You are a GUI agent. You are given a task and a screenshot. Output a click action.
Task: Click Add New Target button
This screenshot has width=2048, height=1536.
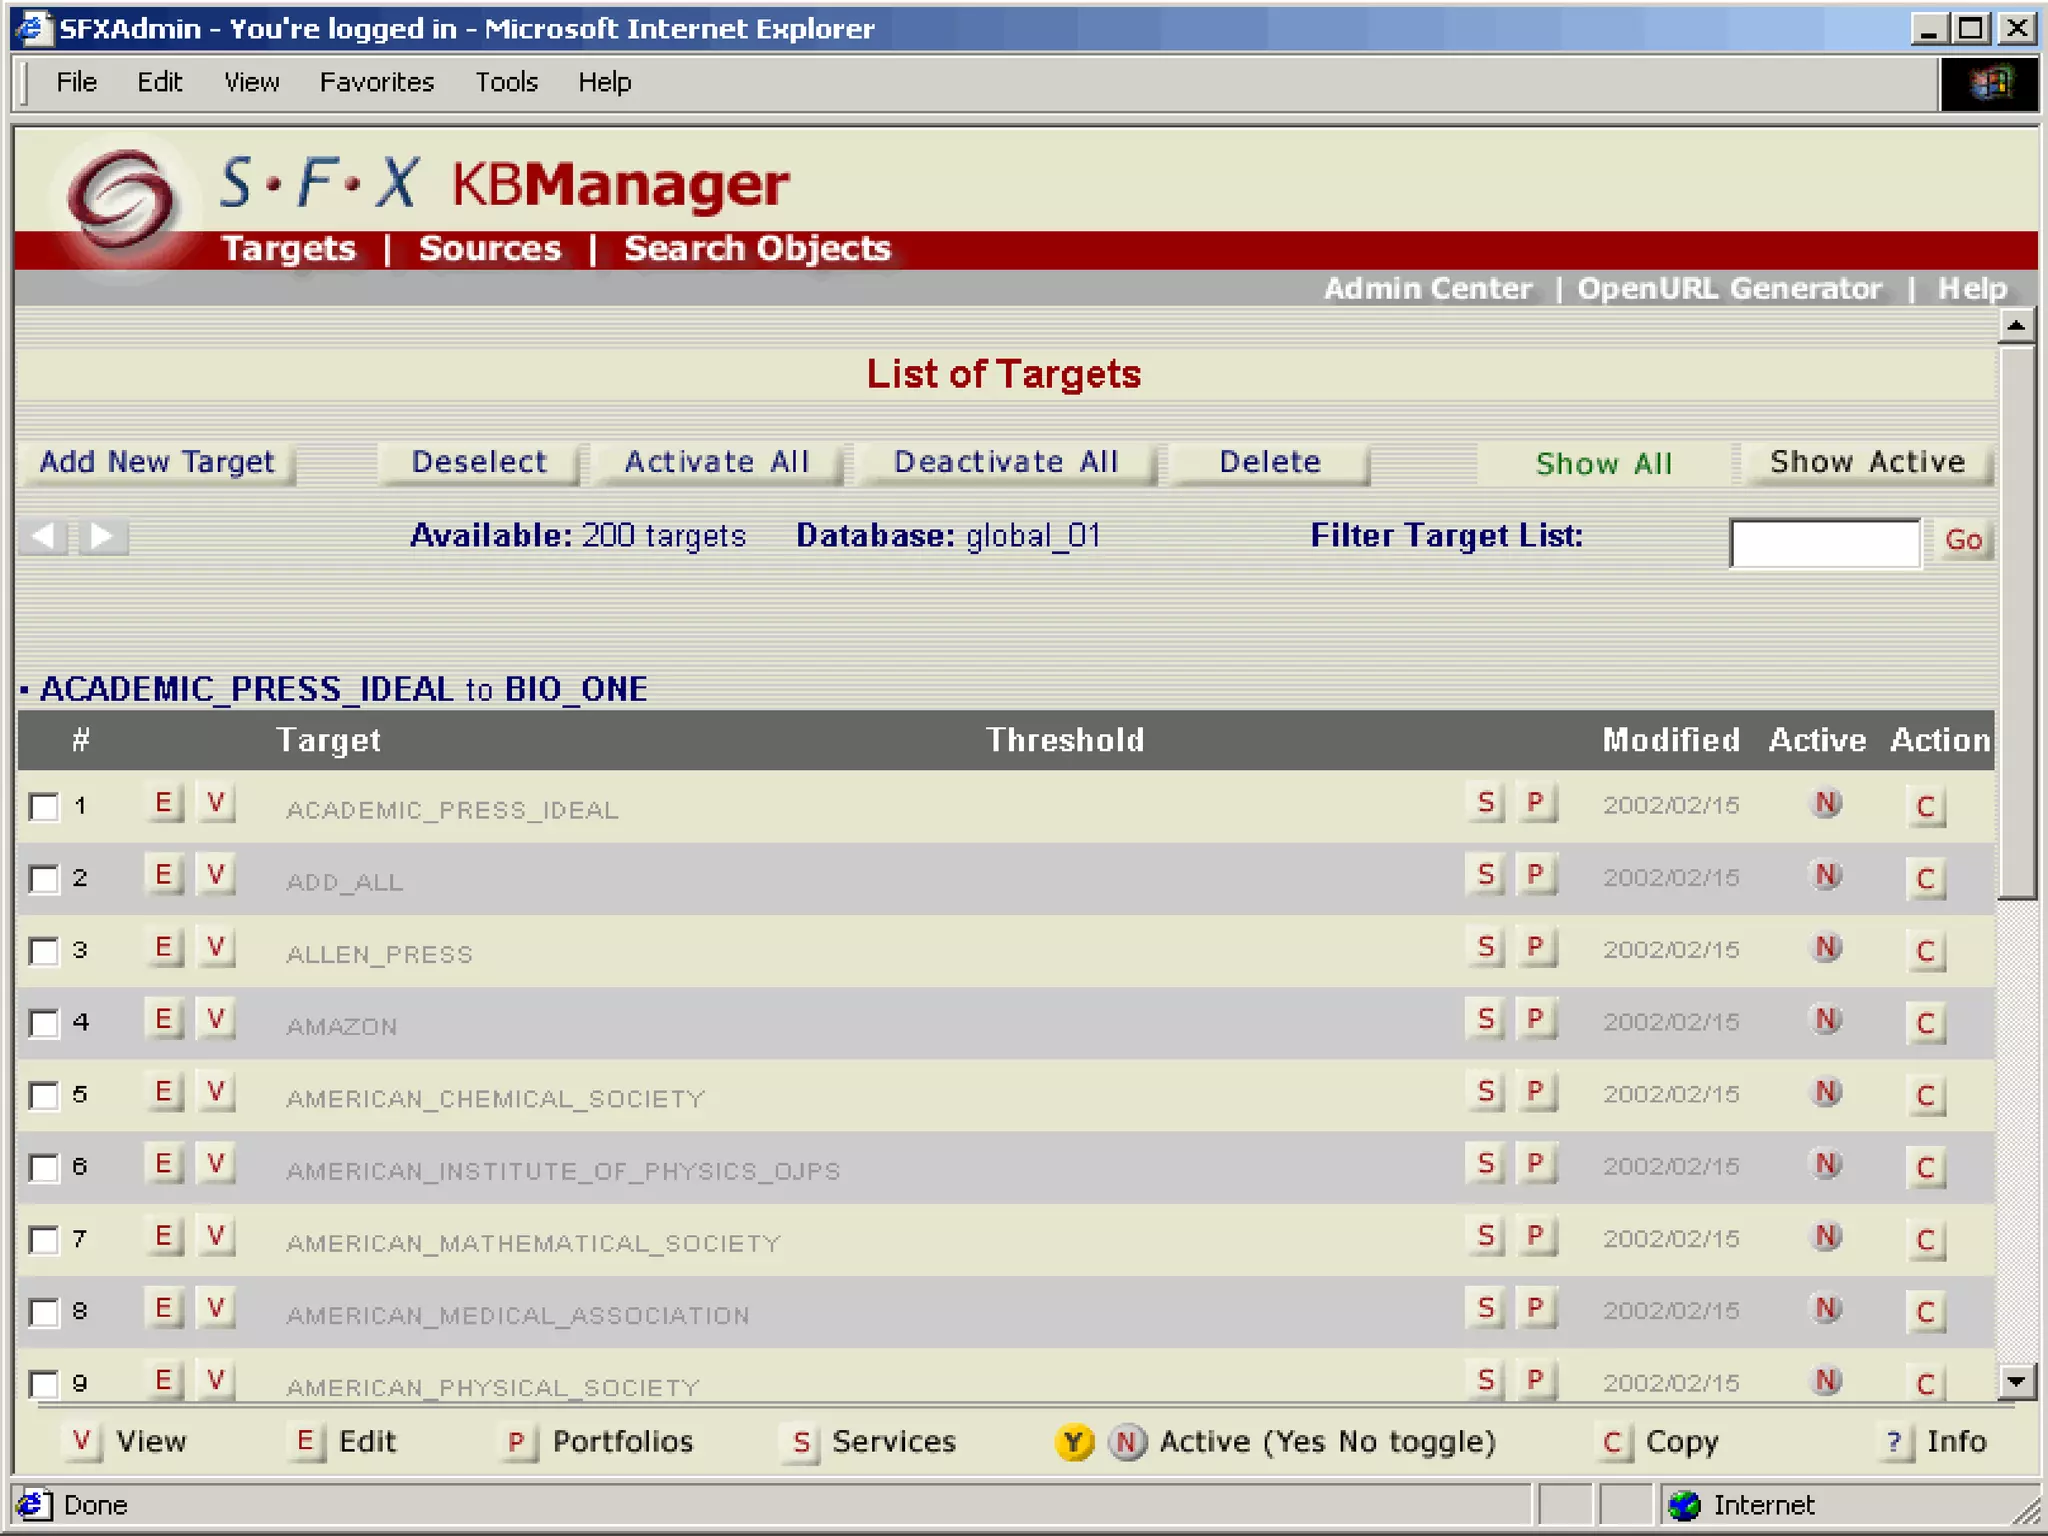(x=158, y=463)
